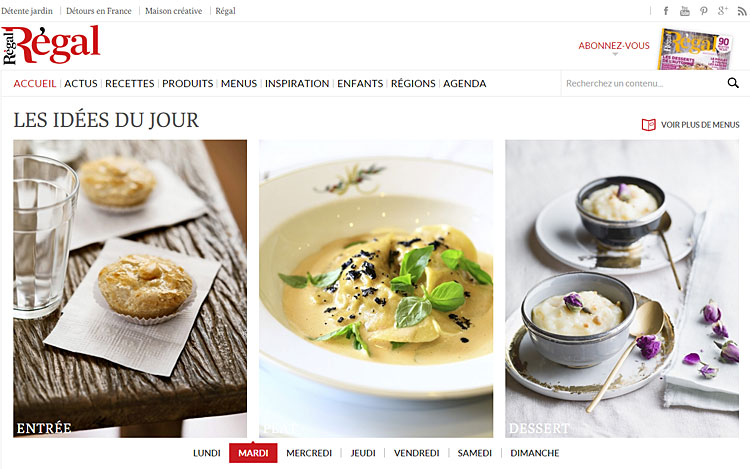Click Voir plus de menus link

pos(700,125)
